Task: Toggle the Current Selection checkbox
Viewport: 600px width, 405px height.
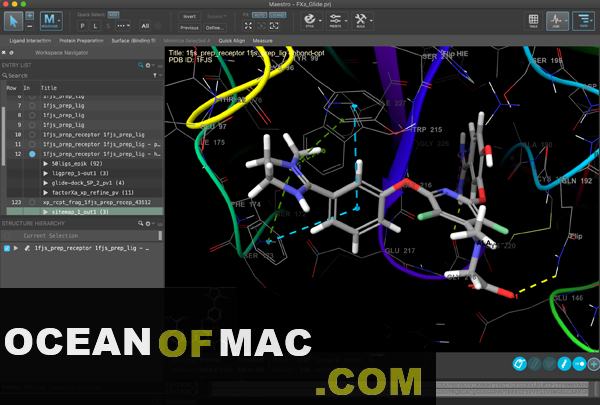Action: [x=7, y=236]
